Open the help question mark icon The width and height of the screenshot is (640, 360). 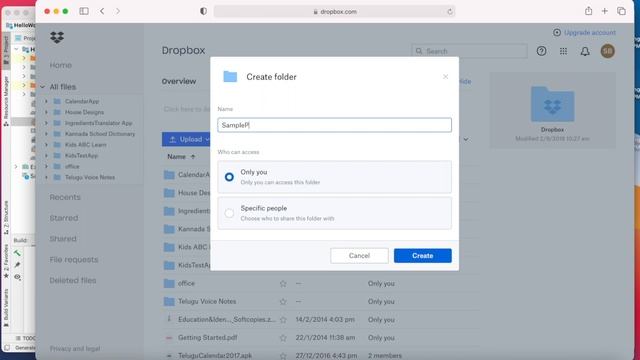pyautogui.click(x=541, y=51)
